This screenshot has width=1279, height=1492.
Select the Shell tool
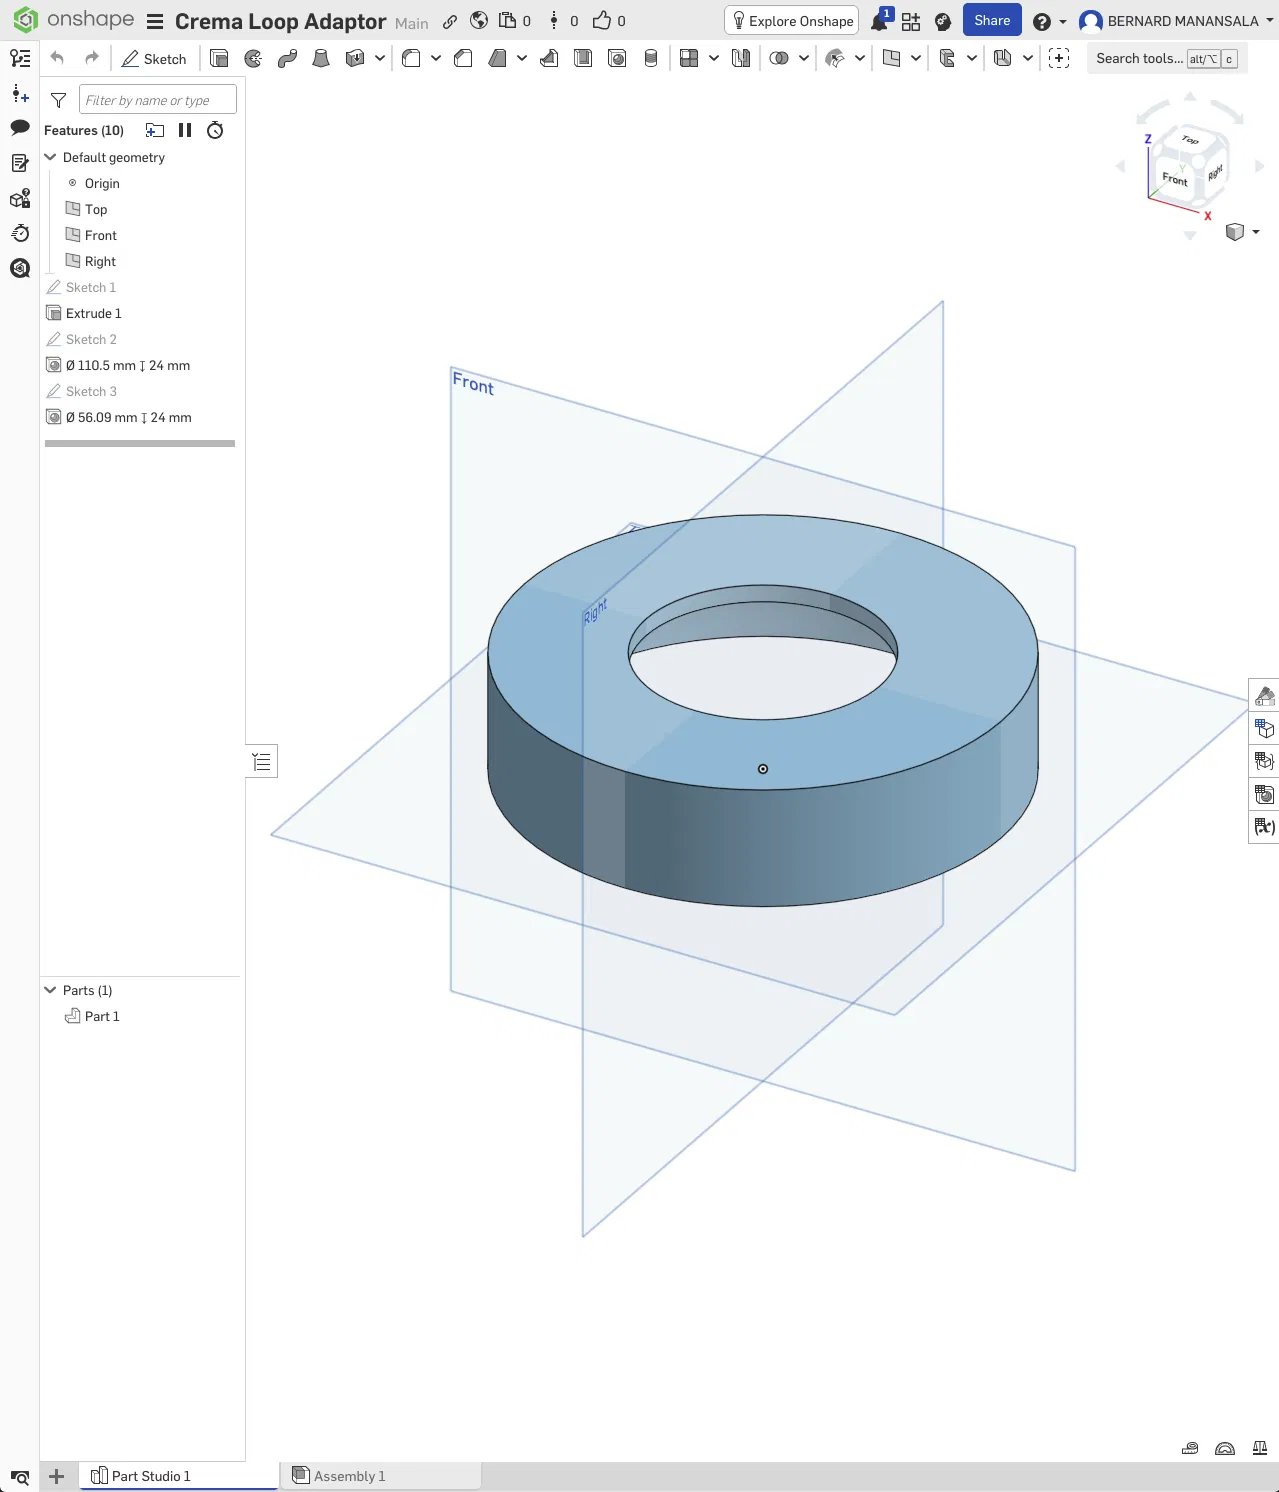pyautogui.click(x=583, y=59)
